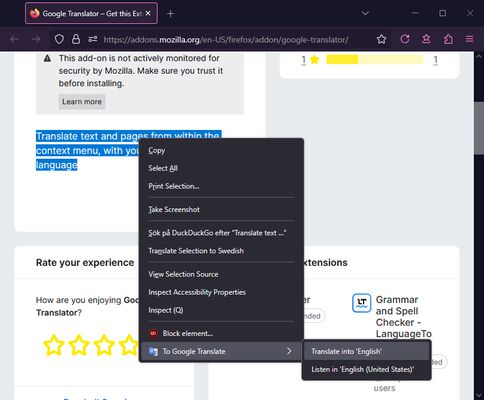Select Sök på DuckDuckGo menu entry
The width and height of the screenshot is (484, 400).
pos(220,233)
